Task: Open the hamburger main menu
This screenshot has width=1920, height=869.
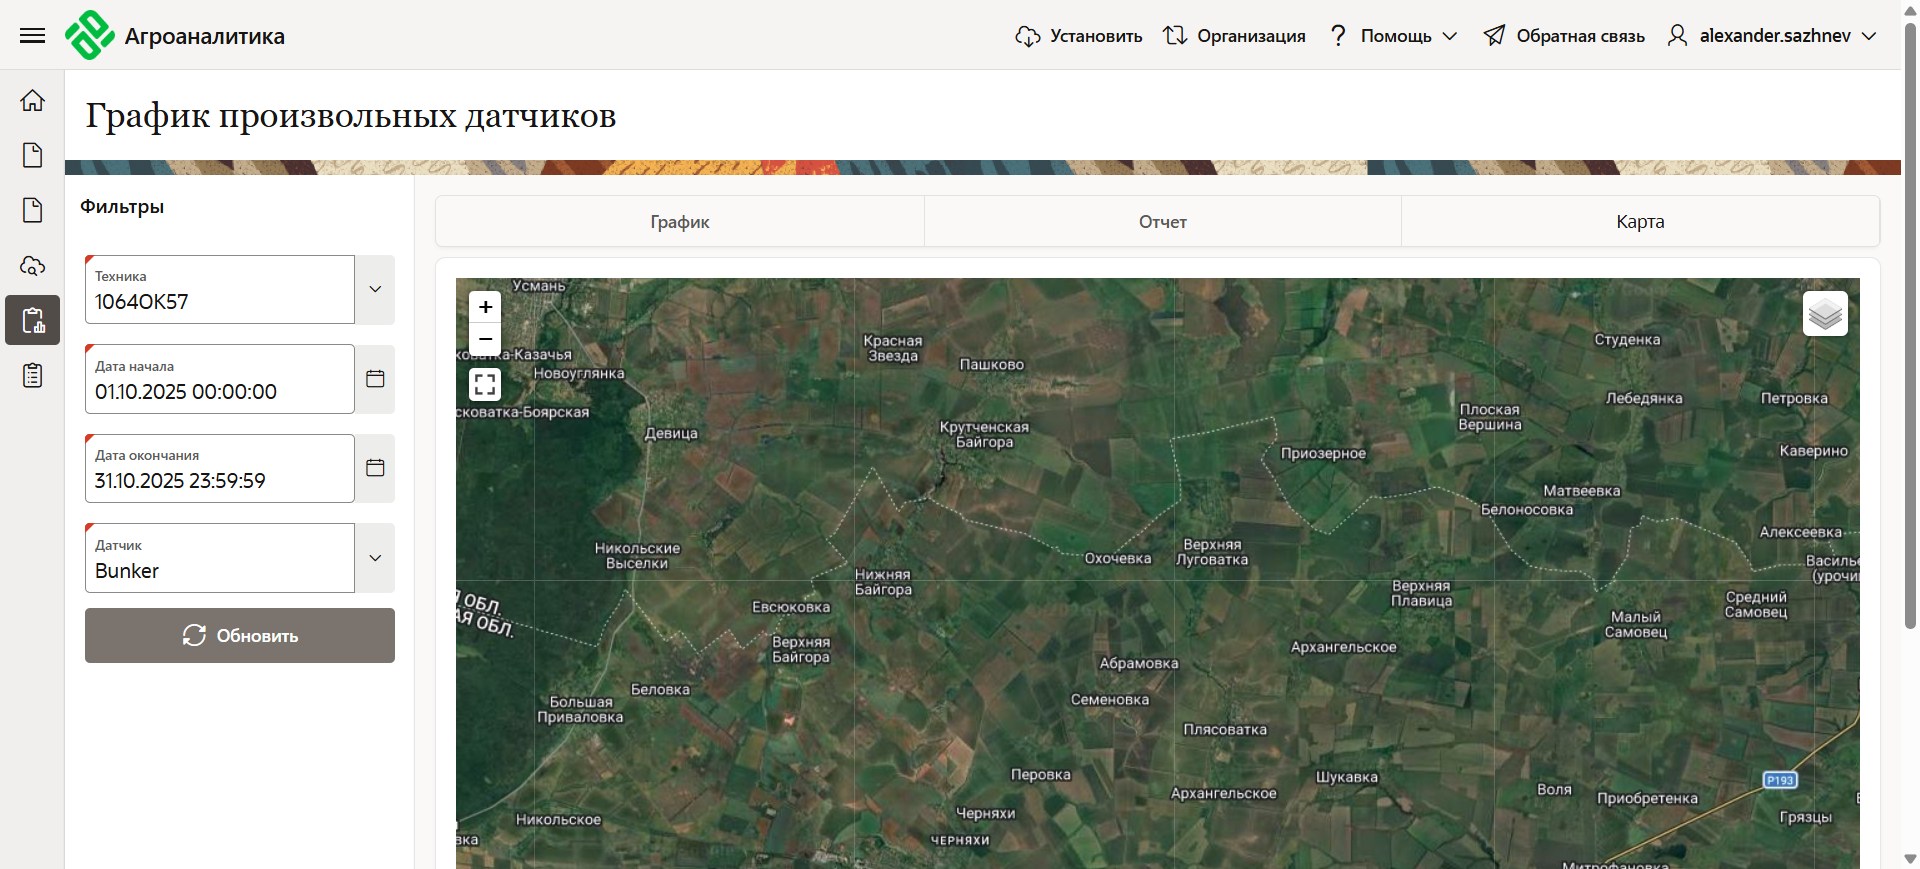Action: pos(32,36)
